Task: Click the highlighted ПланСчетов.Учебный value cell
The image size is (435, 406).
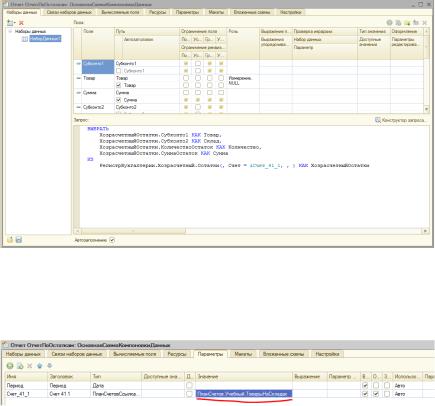Action: tap(244, 394)
